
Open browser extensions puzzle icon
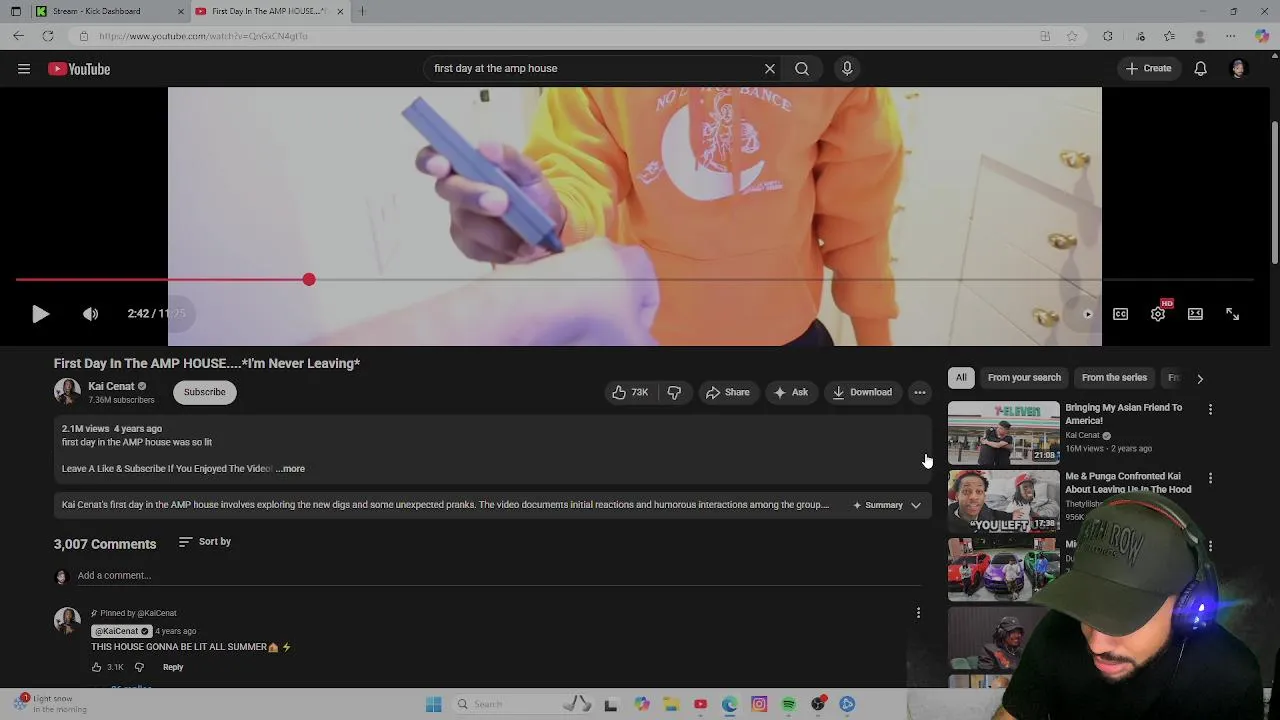(1108, 36)
